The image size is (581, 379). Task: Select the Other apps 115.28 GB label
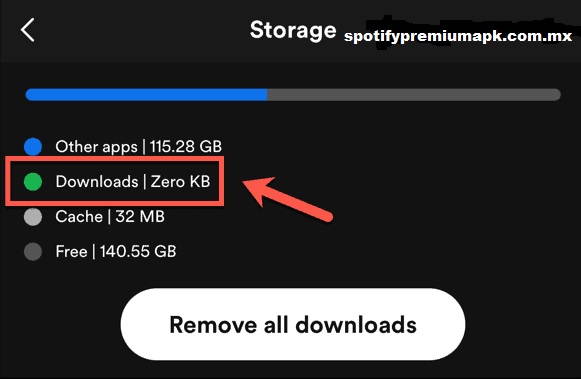click(139, 147)
